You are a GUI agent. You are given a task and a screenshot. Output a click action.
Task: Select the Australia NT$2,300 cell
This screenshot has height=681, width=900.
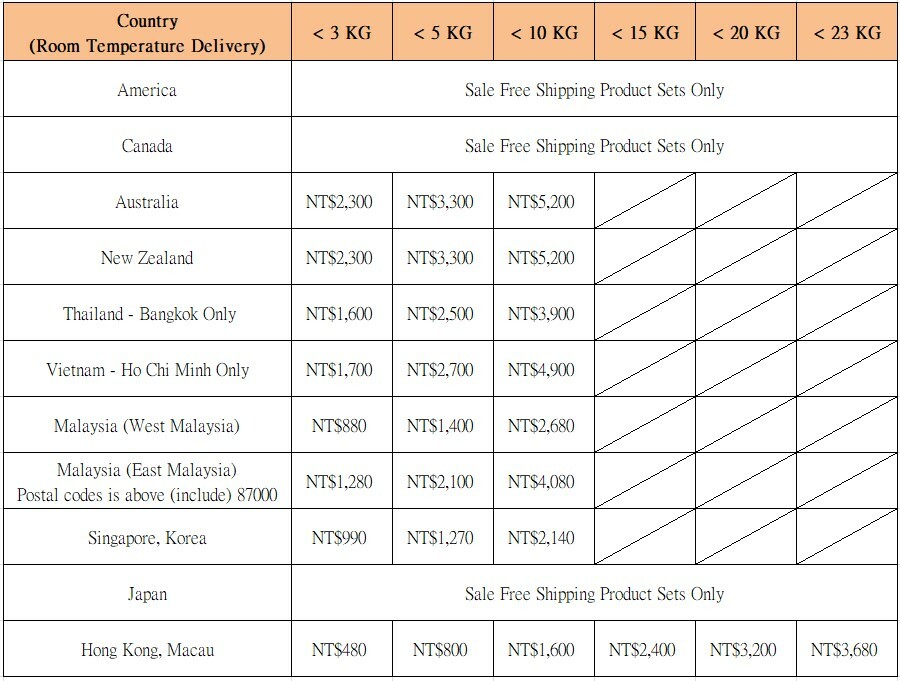click(340, 202)
